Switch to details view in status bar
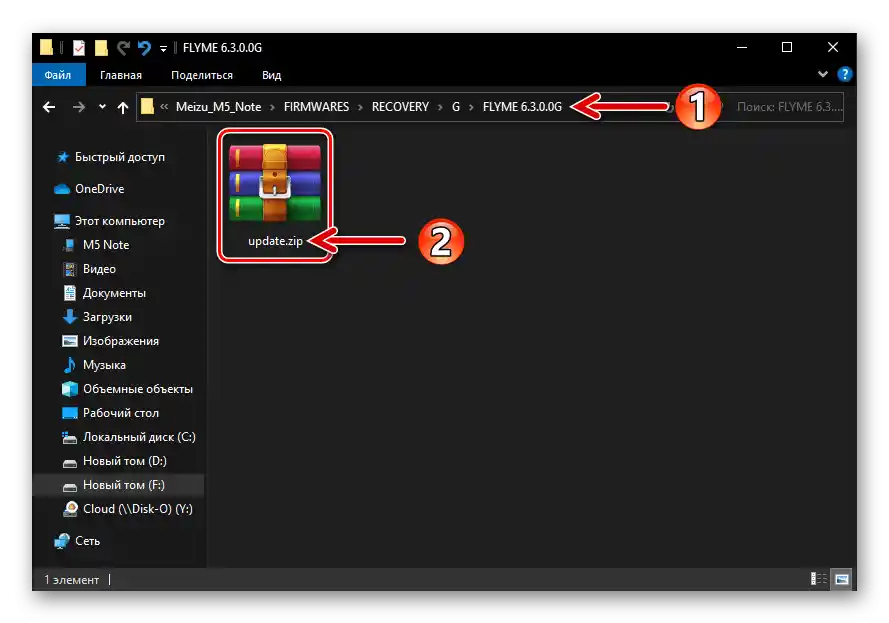Screen dimensions: 889x623 click(x=818, y=579)
